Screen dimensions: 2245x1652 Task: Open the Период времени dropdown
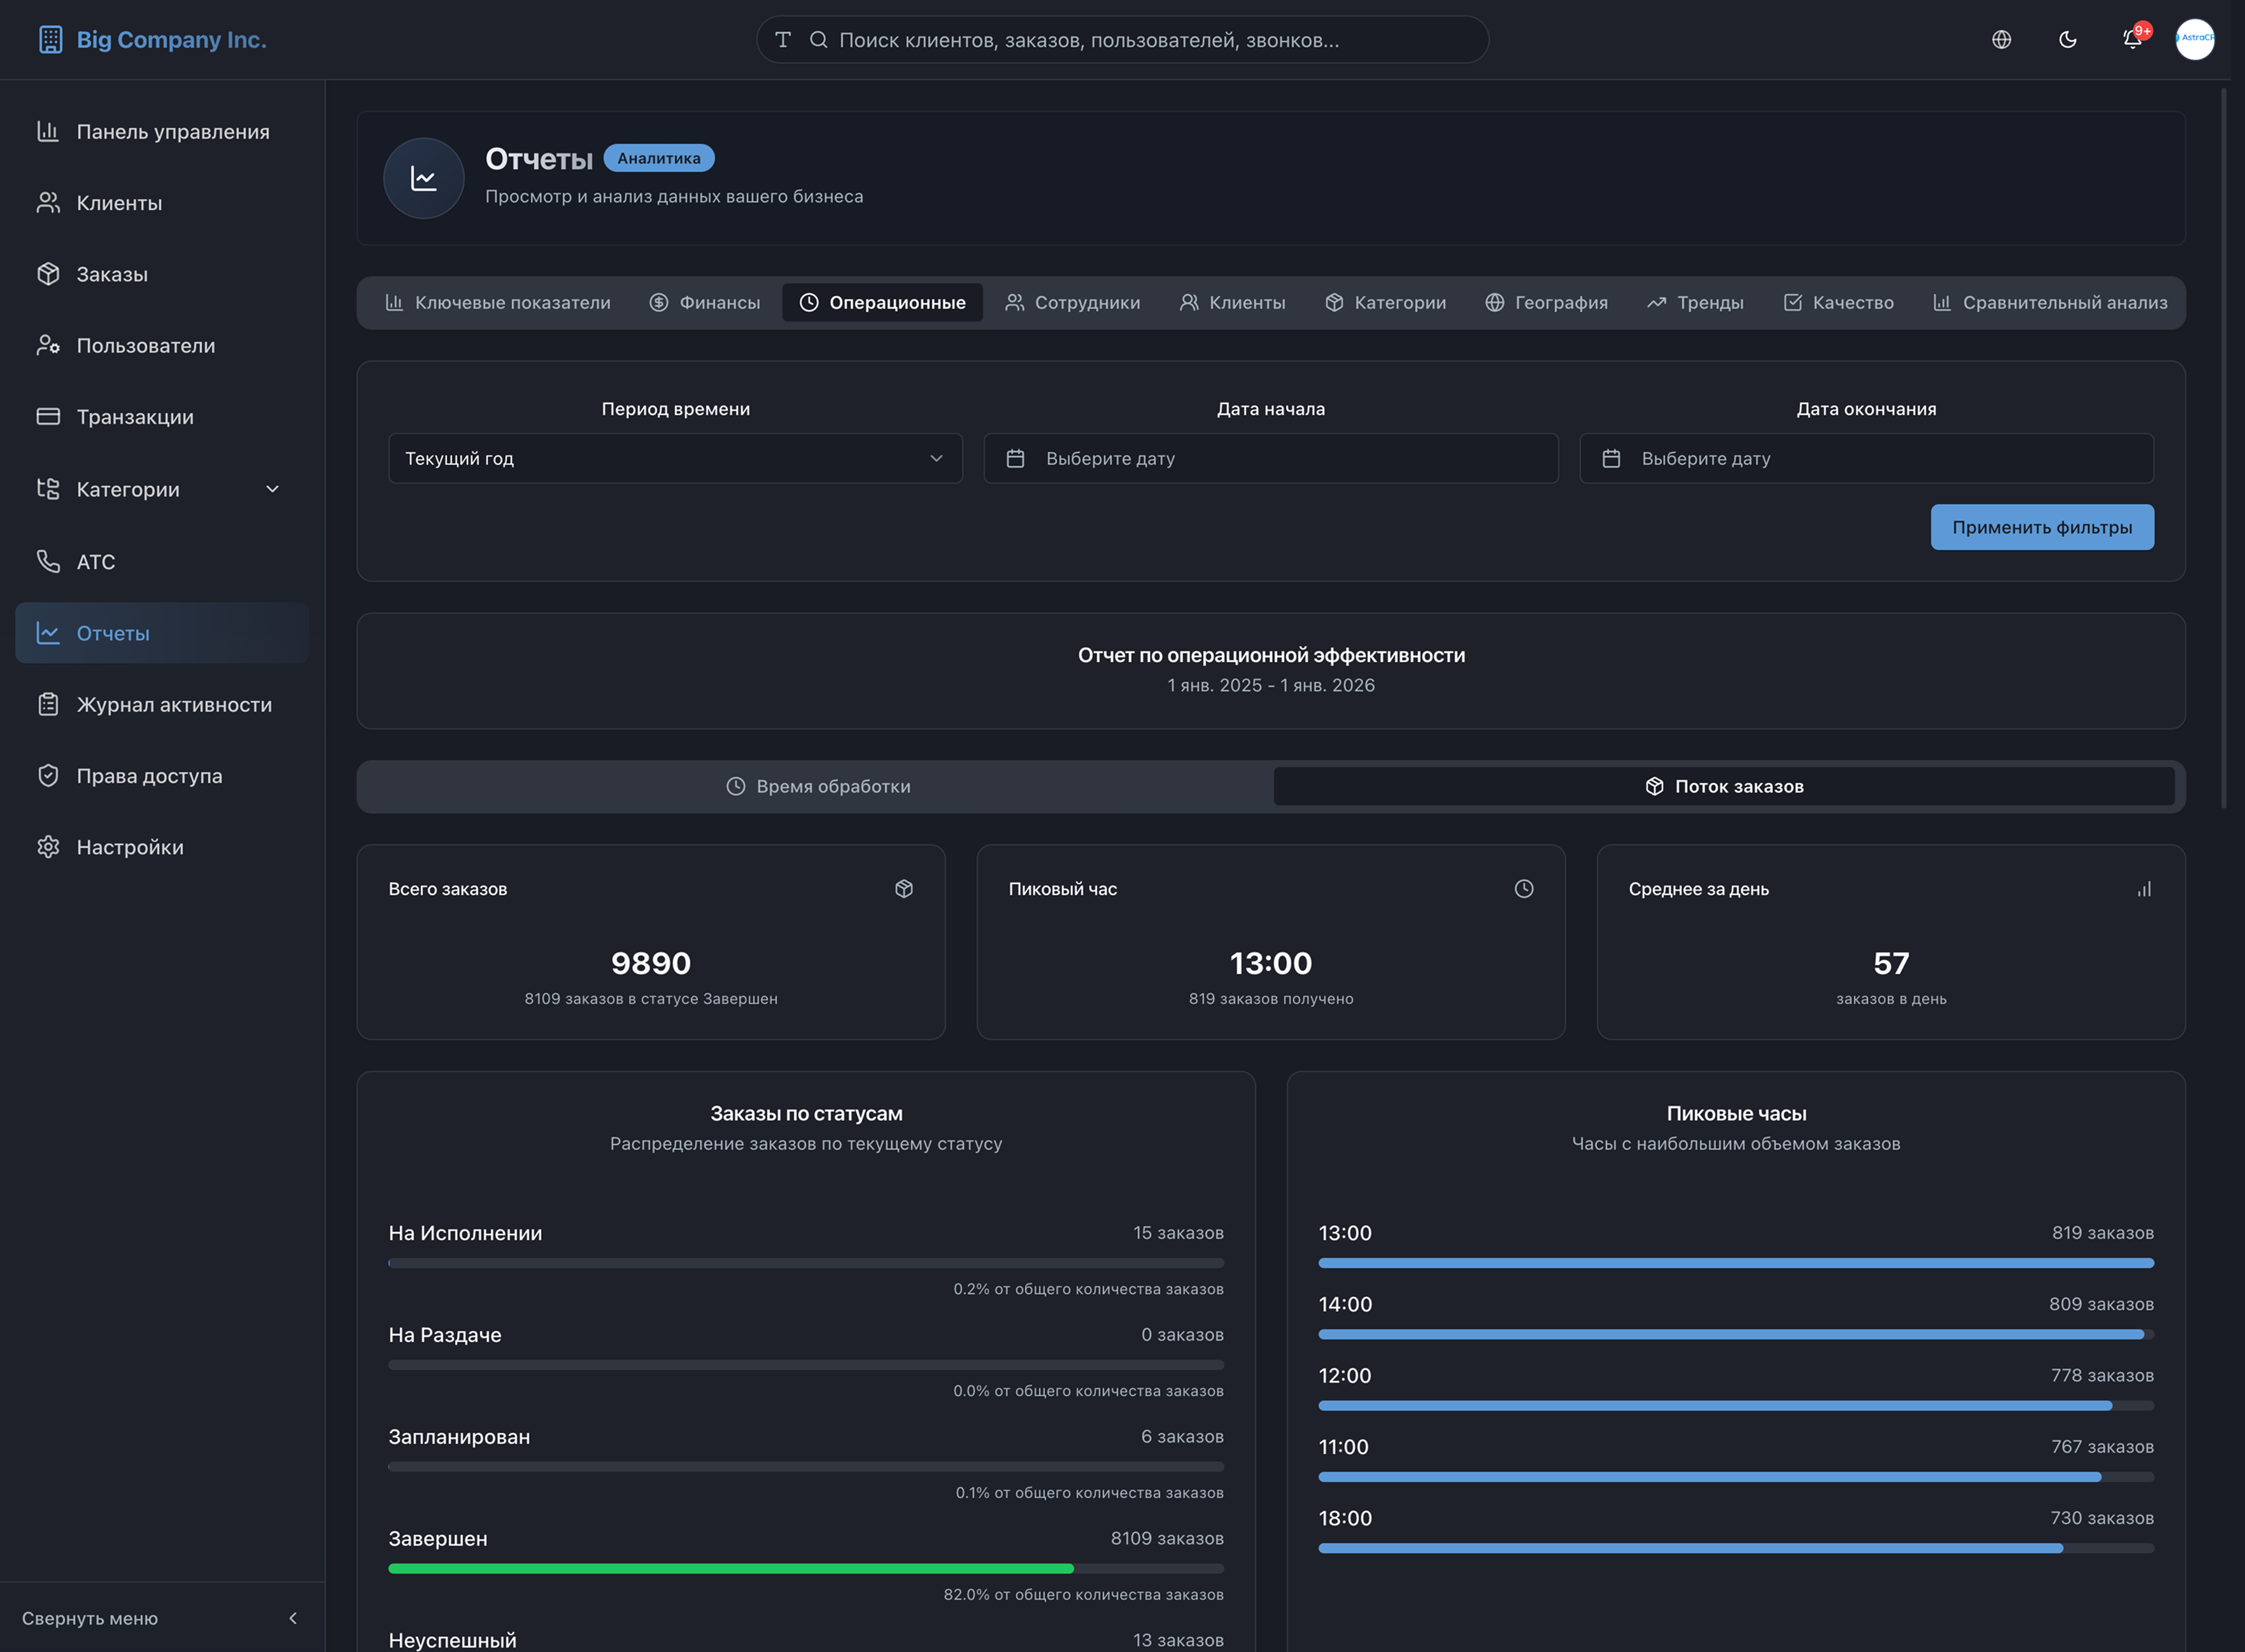coord(675,458)
